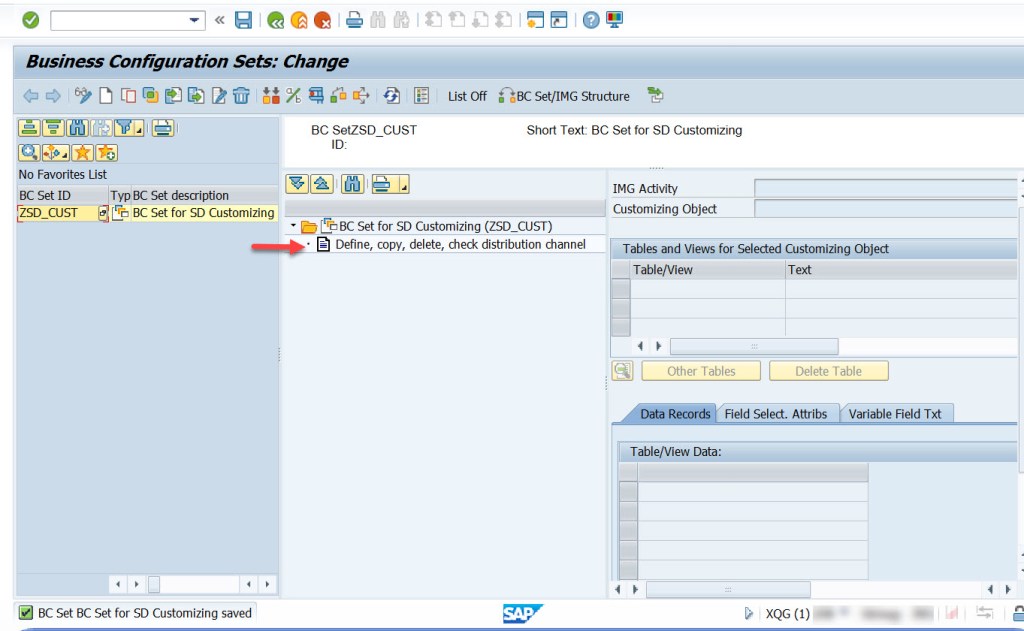The image size is (1024, 631).
Task: Create a new BC Set with blank page icon
Action: (104, 96)
